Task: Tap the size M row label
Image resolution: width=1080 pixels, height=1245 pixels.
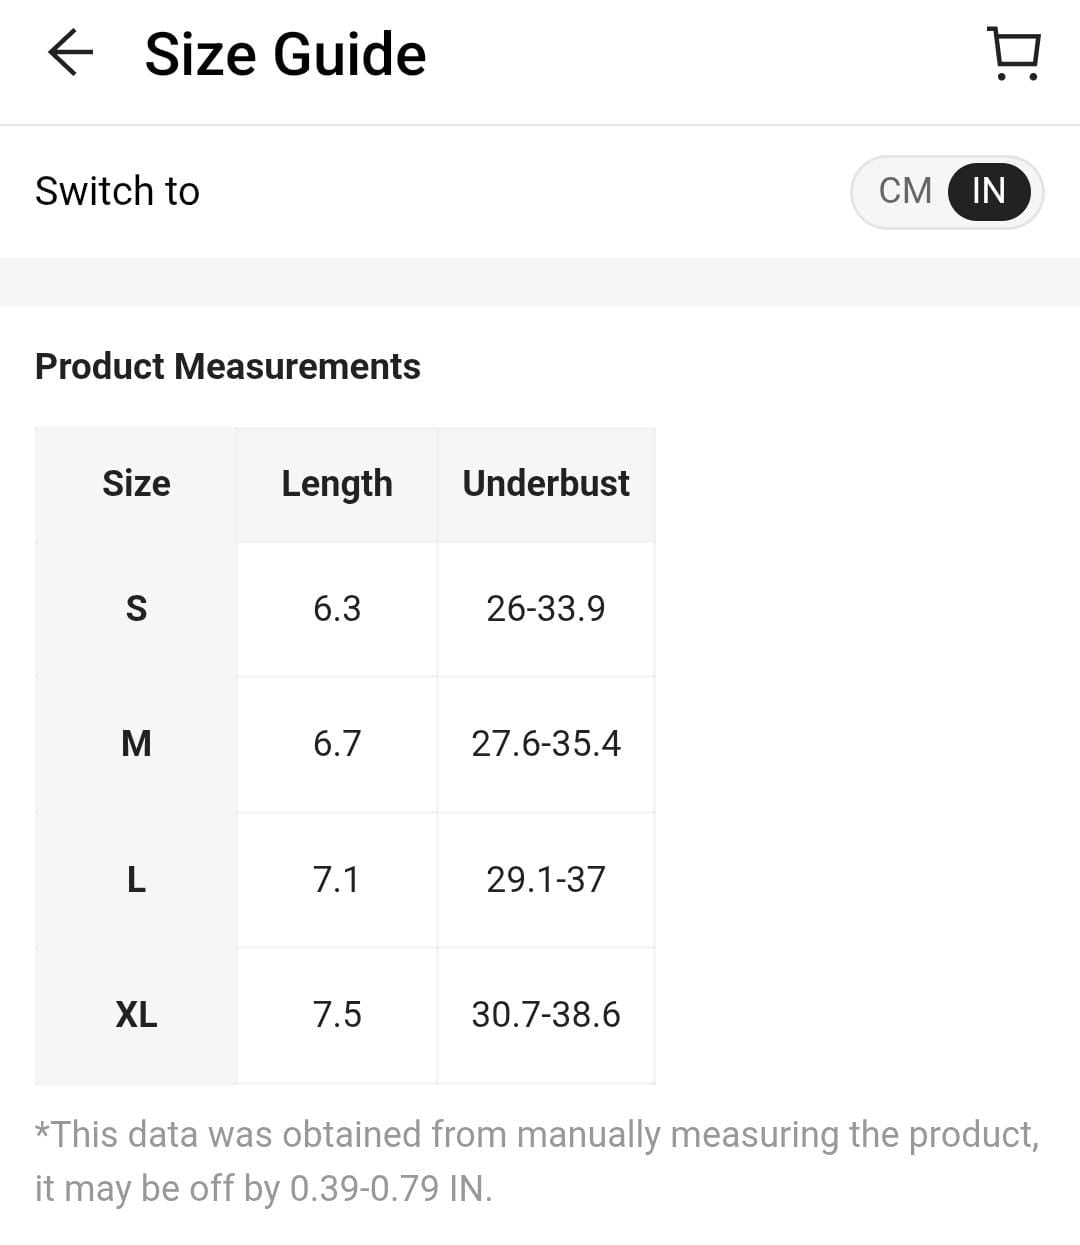Action: click(x=136, y=744)
